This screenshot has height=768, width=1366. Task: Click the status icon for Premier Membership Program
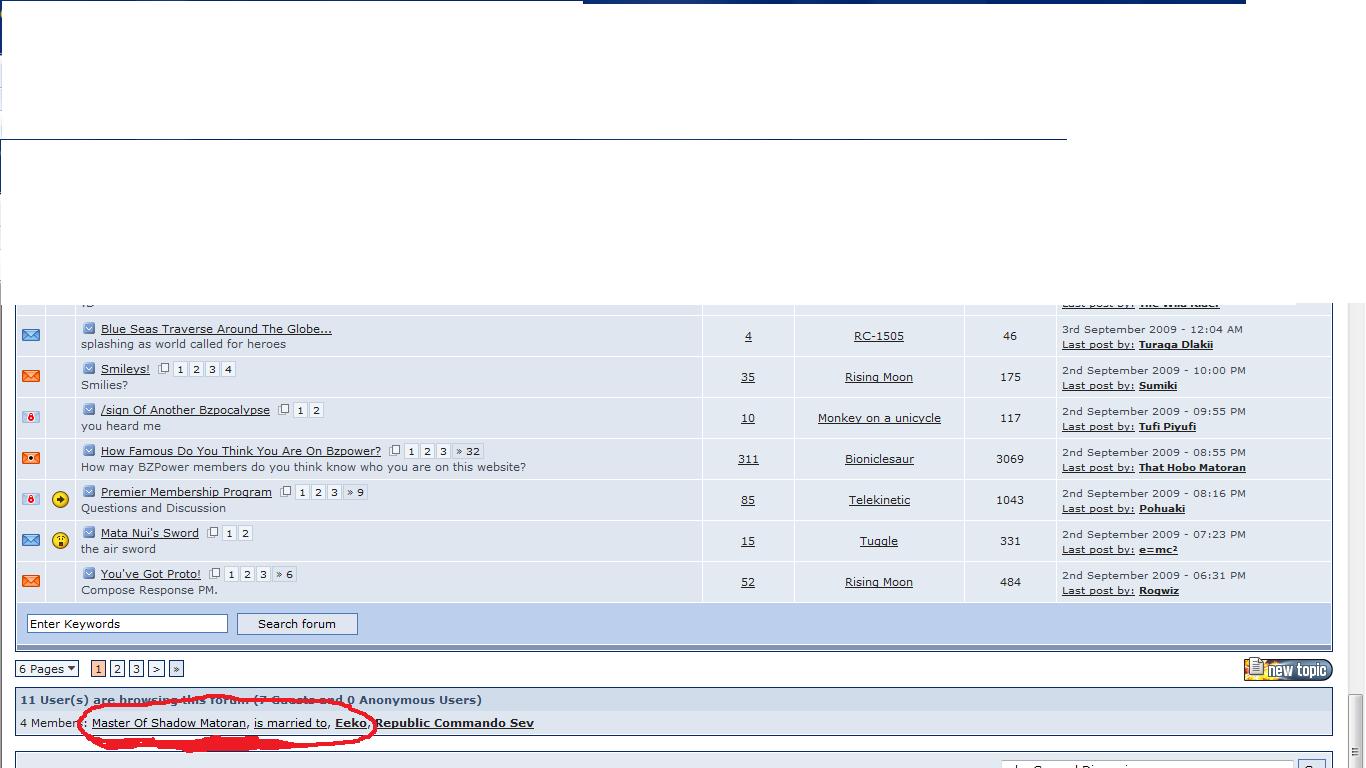[31, 500]
